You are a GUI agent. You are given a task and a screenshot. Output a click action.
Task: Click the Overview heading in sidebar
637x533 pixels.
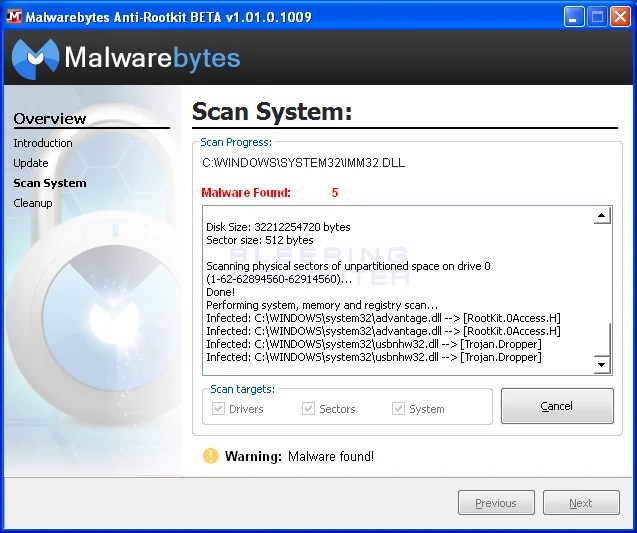click(50, 119)
